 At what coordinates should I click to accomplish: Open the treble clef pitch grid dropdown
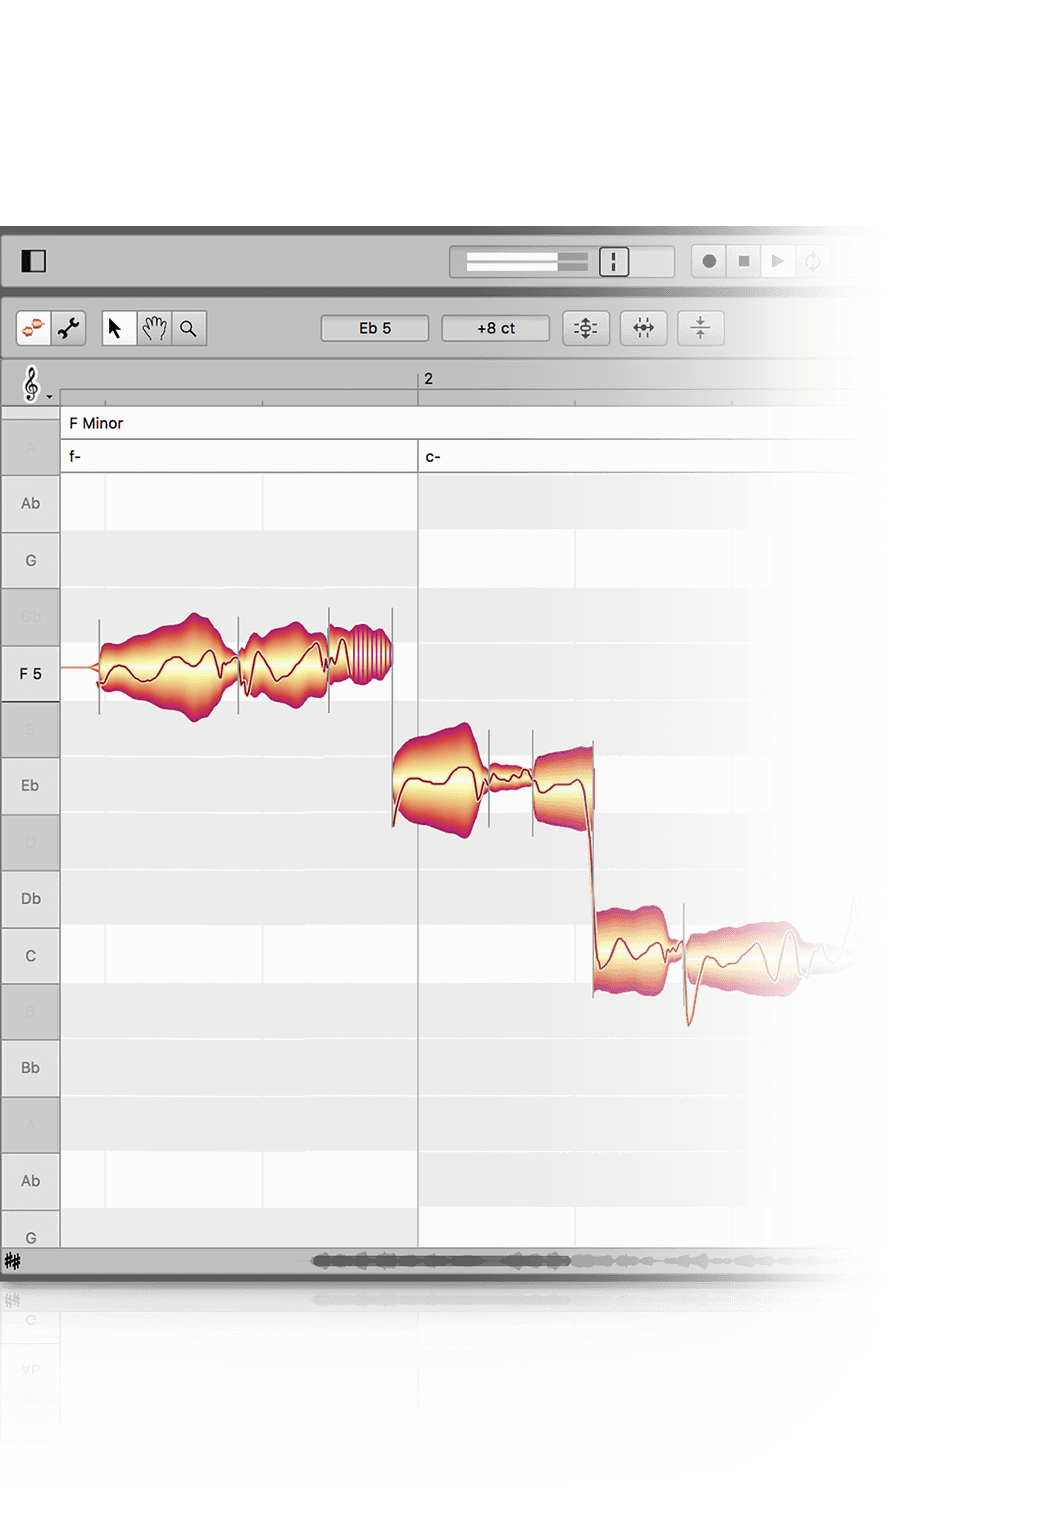(x=34, y=384)
